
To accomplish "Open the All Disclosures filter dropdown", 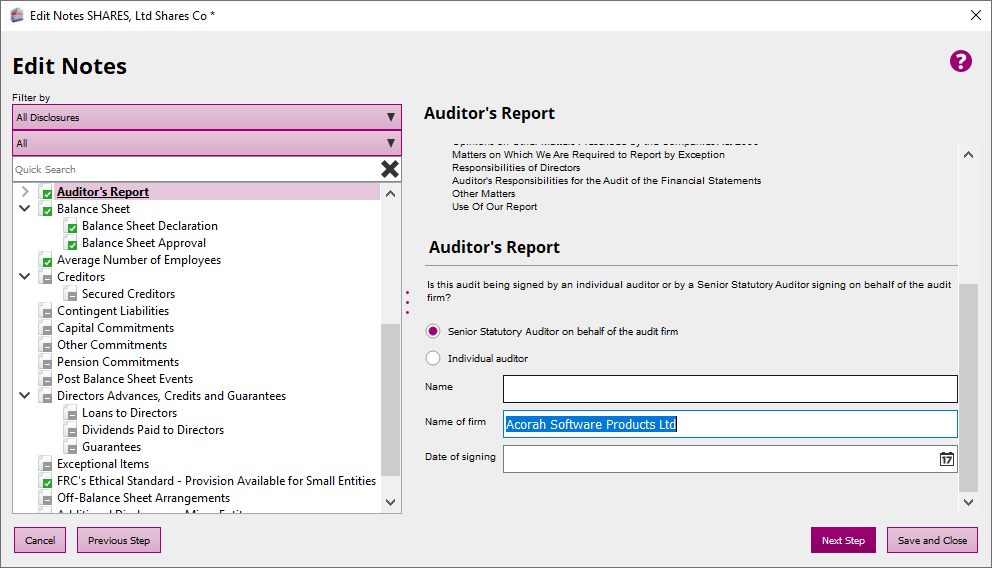I will click(x=207, y=117).
